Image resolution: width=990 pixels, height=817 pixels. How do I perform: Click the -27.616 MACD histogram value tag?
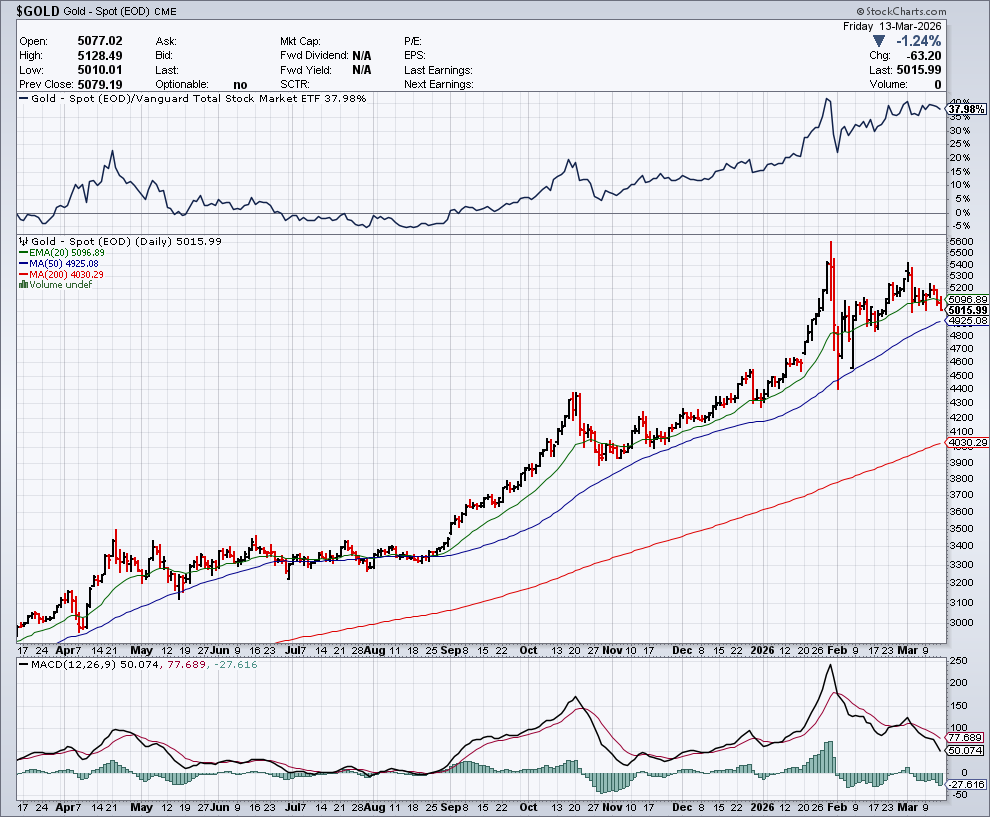pyautogui.click(x=967, y=785)
